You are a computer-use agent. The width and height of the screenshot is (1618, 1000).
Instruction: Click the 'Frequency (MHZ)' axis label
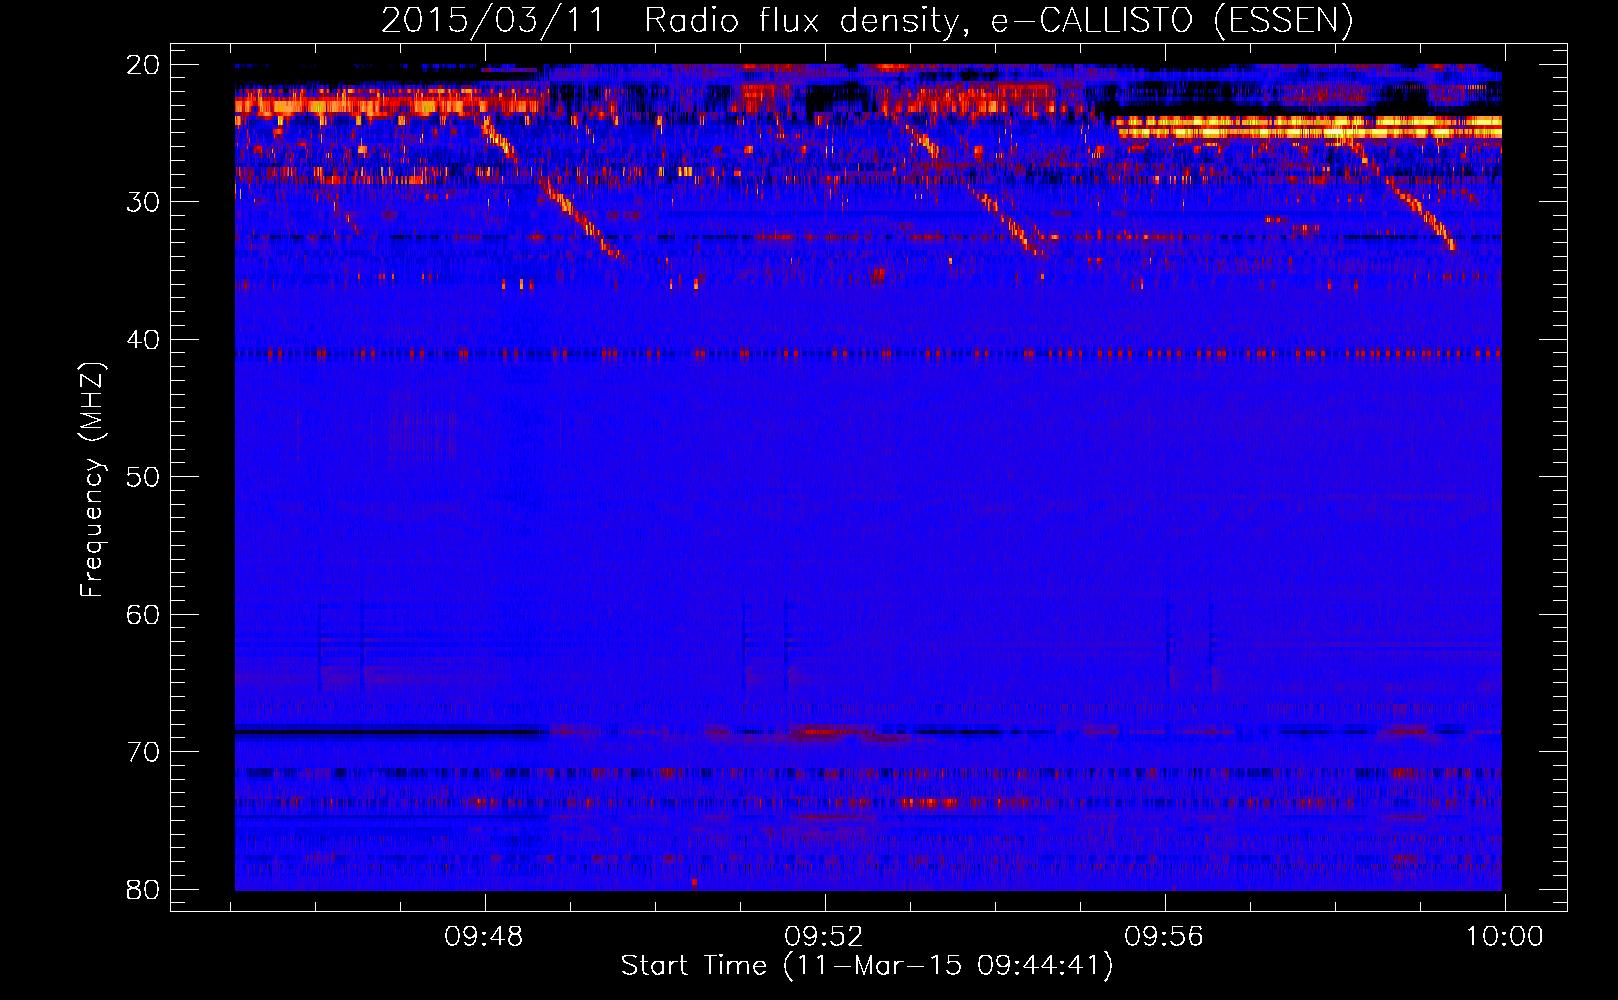coord(92,480)
